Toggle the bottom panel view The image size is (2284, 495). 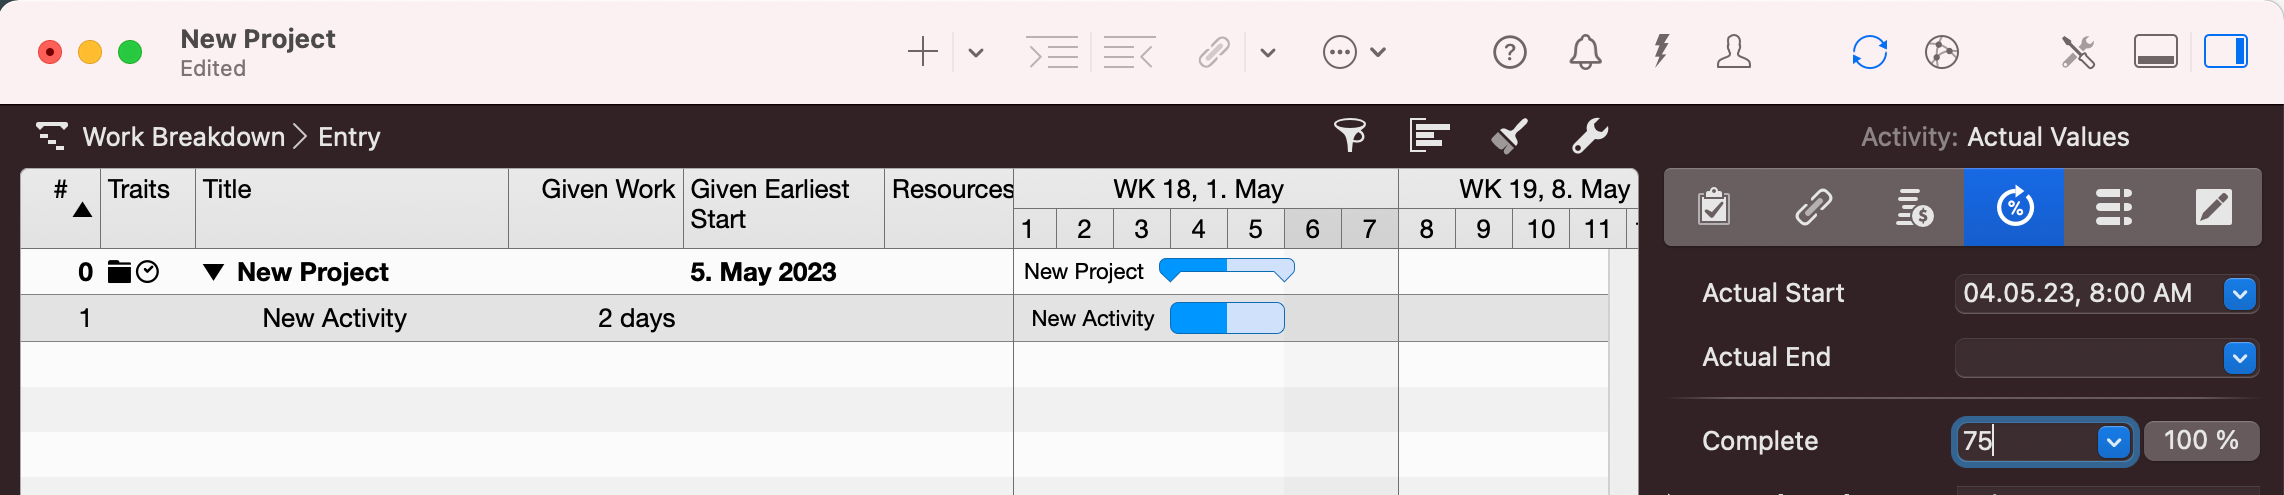click(2155, 51)
